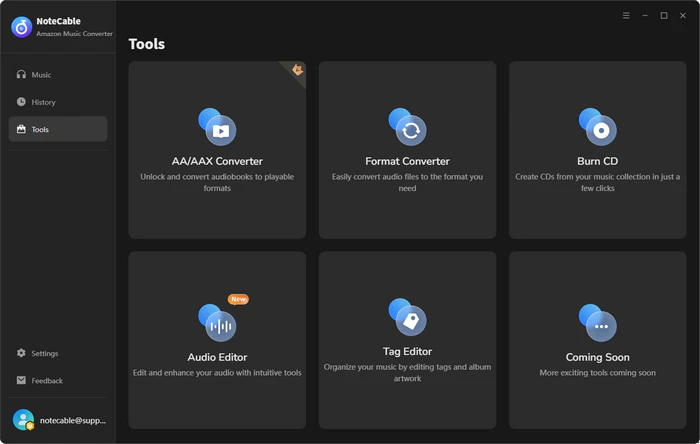Click 'Easily convert audio files' description

[407, 182]
